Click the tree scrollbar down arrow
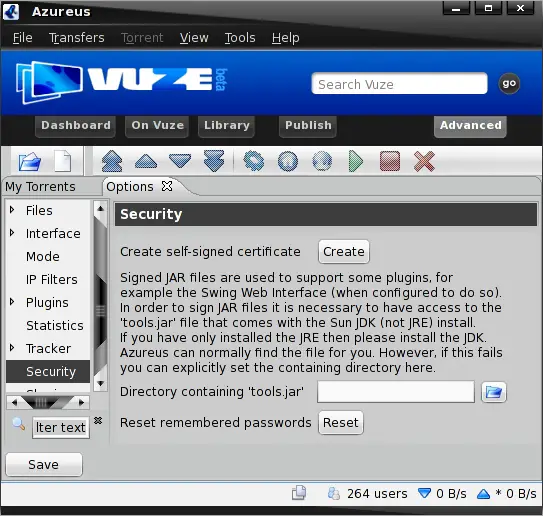 tap(100, 383)
